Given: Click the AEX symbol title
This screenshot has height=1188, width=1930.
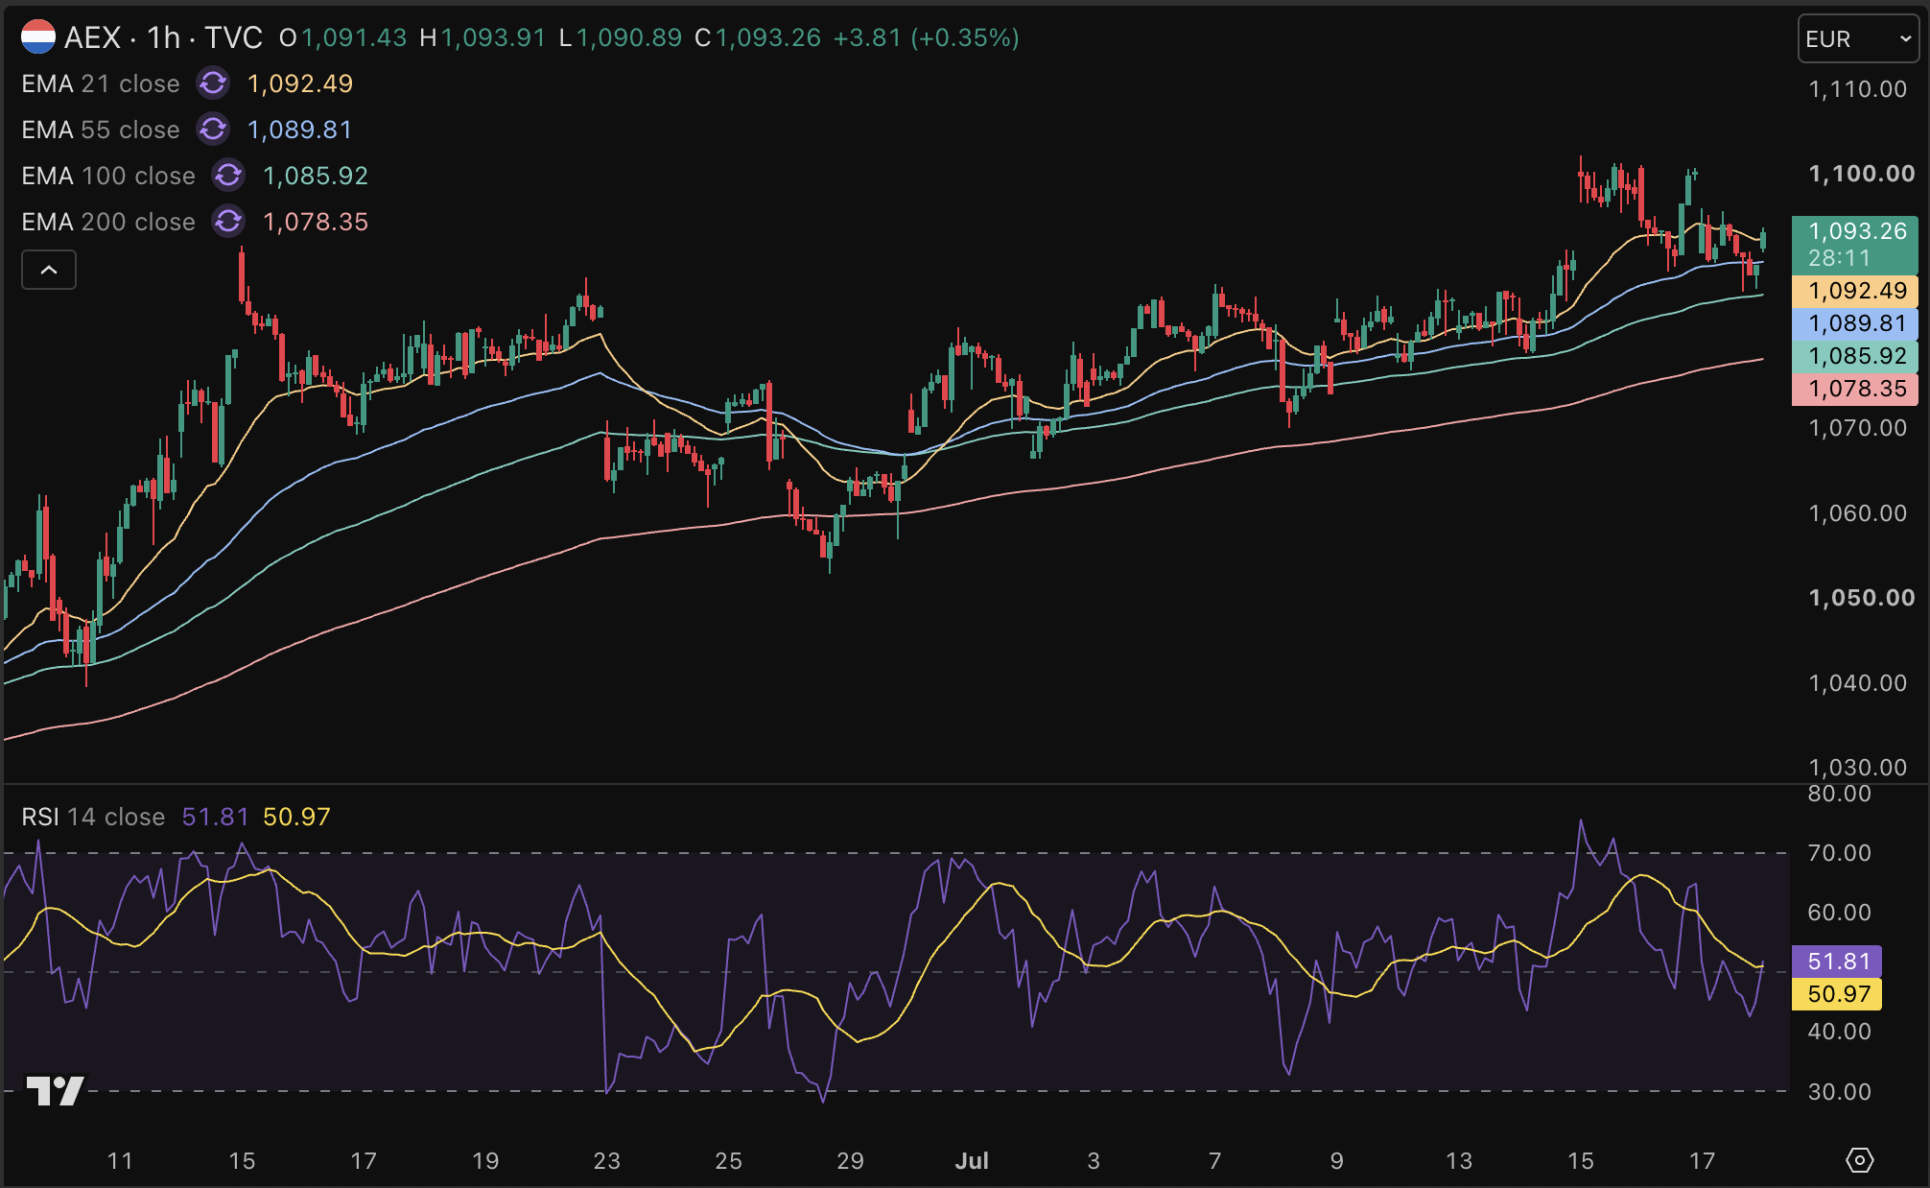Looking at the screenshot, I should click(93, 38).
